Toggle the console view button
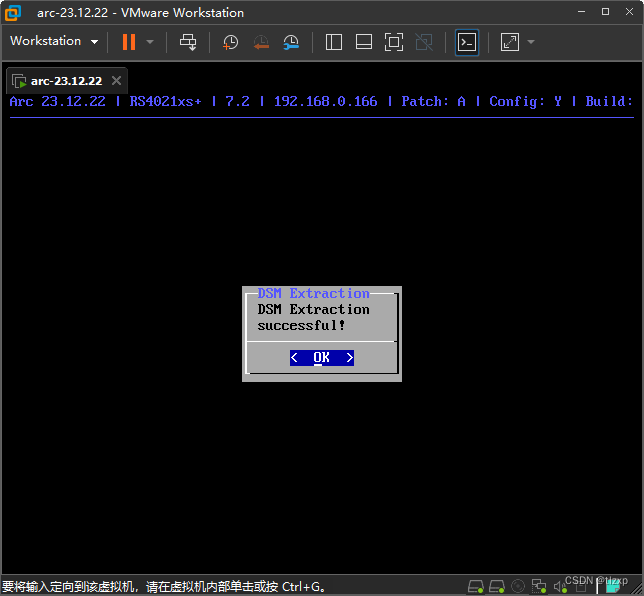Viewport: 644px width, 596px height. (x=467, y=42)
